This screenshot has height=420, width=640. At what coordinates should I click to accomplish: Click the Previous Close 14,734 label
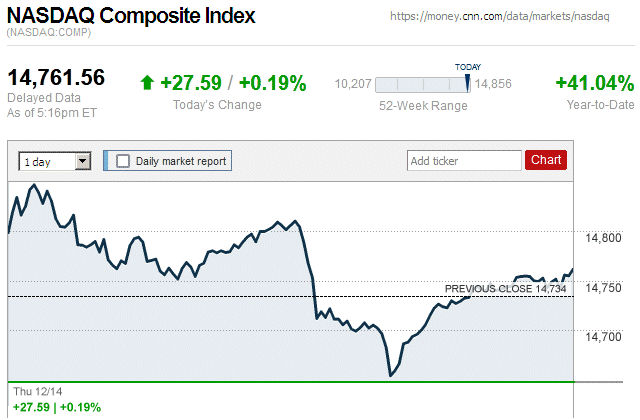pos(505,289)
